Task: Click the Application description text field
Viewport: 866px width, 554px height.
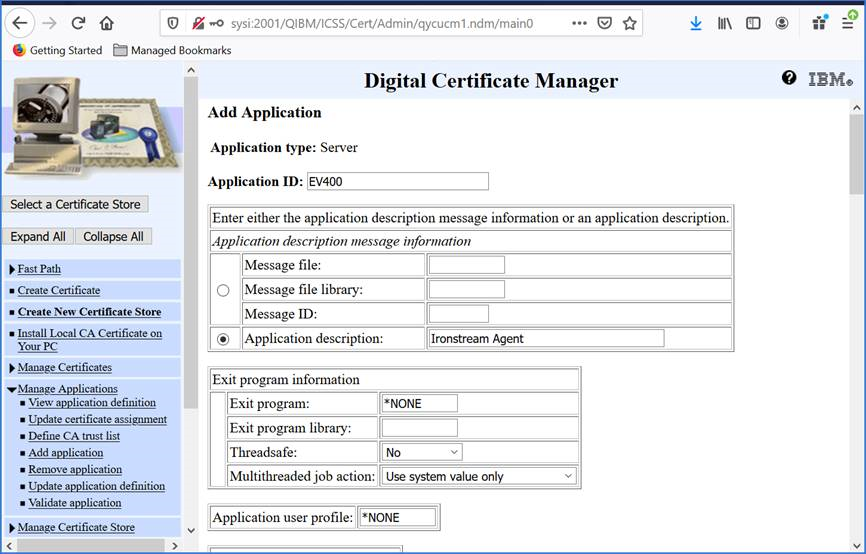Action: (547, 339)
